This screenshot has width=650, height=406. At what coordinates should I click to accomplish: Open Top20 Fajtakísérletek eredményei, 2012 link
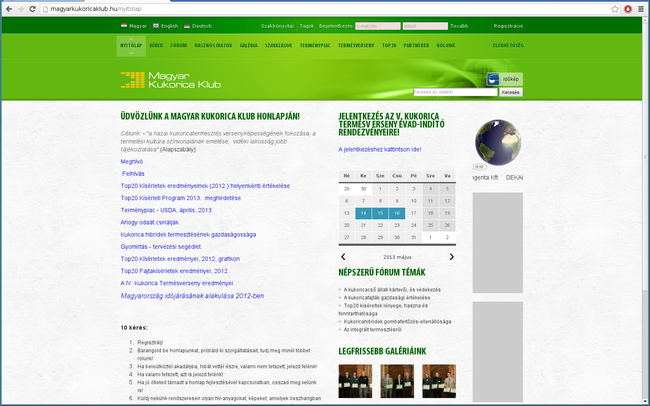175,271
